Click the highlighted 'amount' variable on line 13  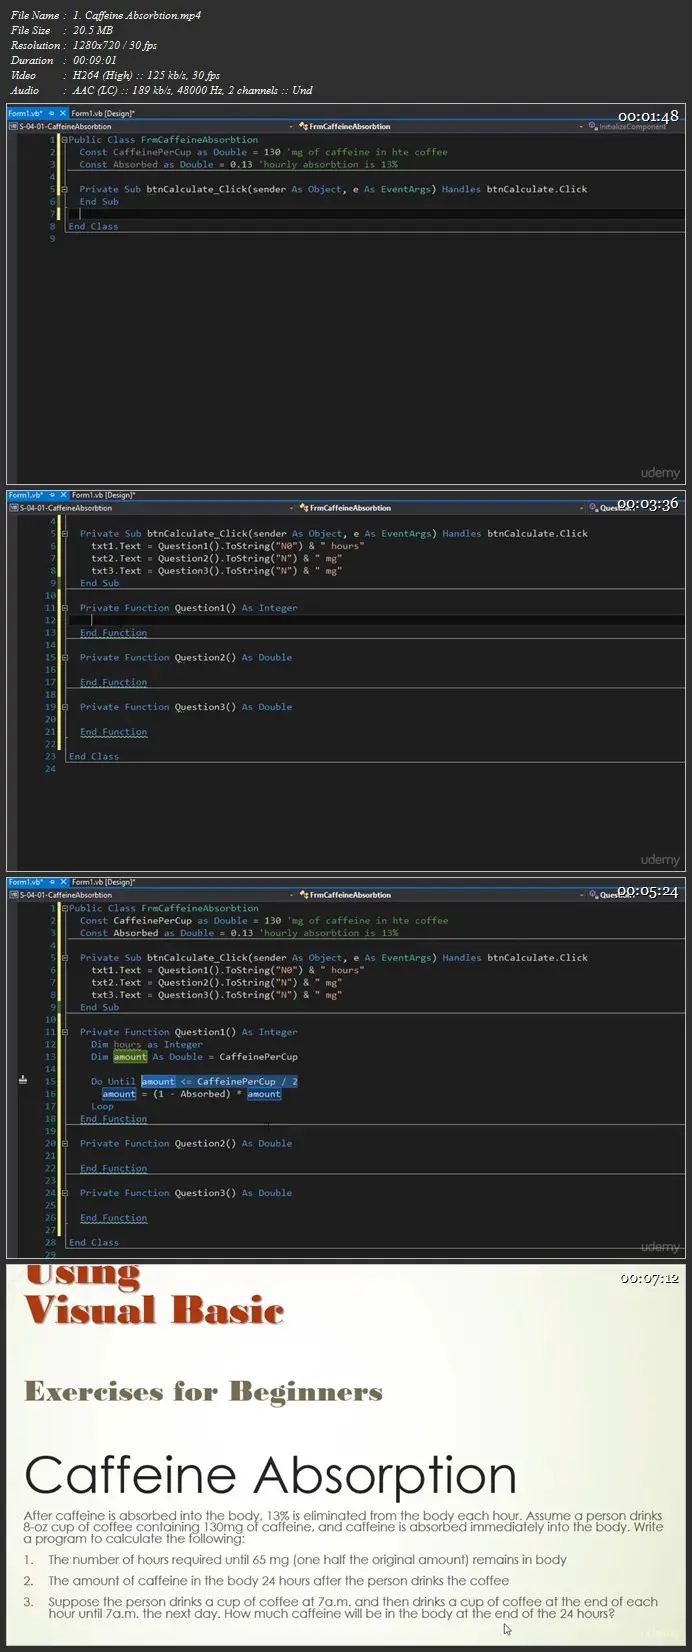130,1056
